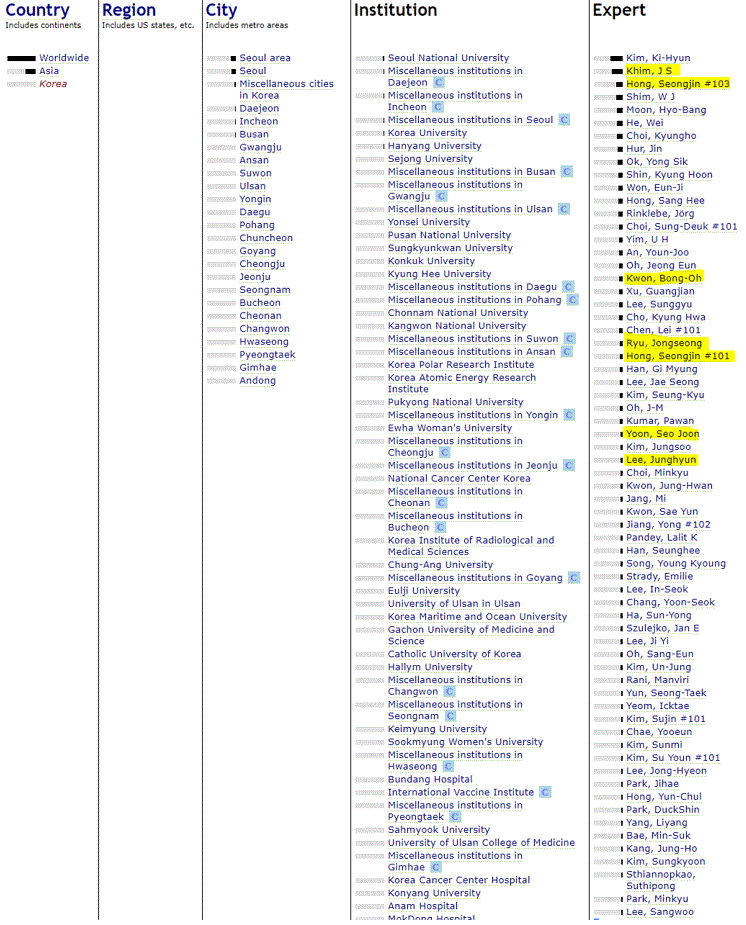The height and width of the screenshot is (925, 746).
Task: Click the Region column heading
Action: pyautogui.click(x=129, y=11)
